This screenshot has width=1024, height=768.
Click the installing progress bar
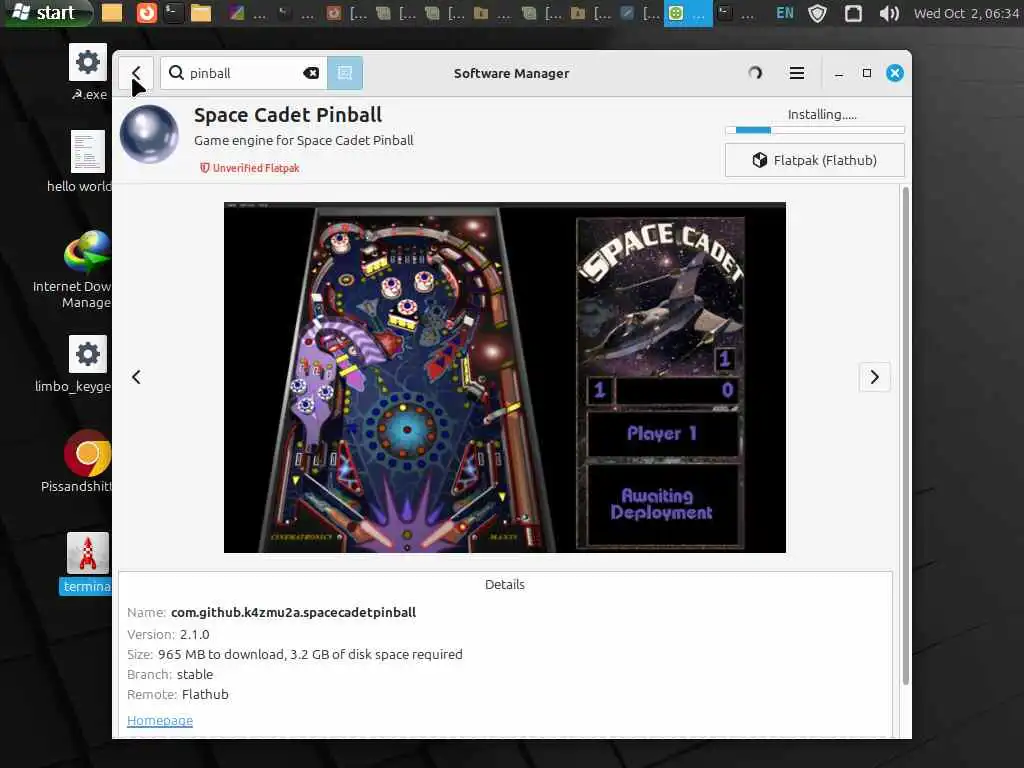tap(814, 130)
